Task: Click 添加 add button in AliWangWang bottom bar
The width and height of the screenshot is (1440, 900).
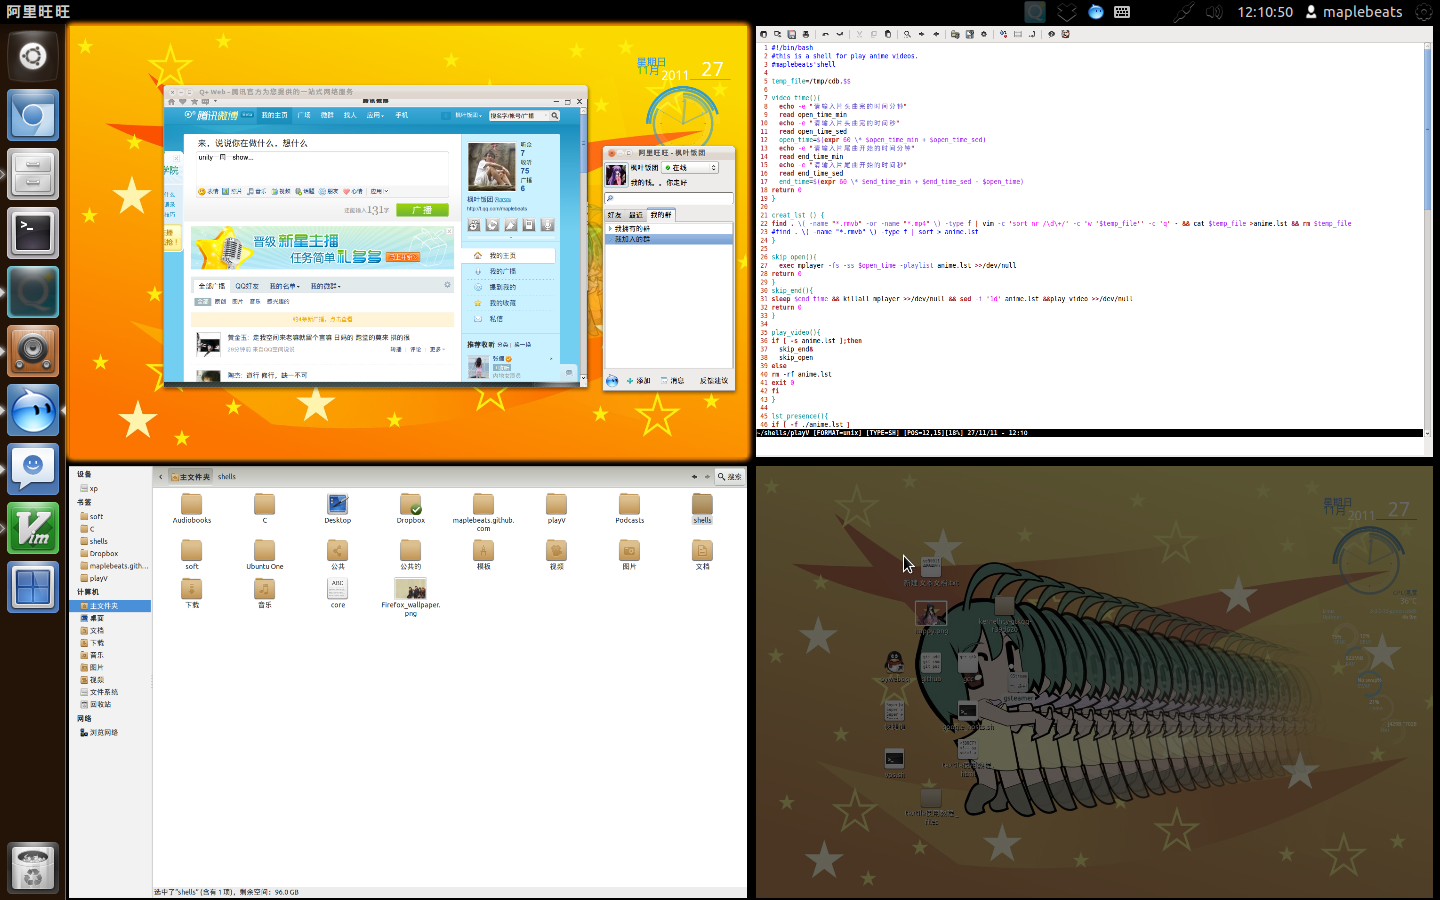Action: 639,381
